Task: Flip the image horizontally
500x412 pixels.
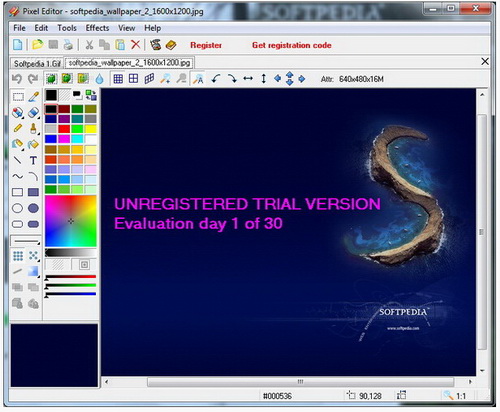Action: (248, 79)
